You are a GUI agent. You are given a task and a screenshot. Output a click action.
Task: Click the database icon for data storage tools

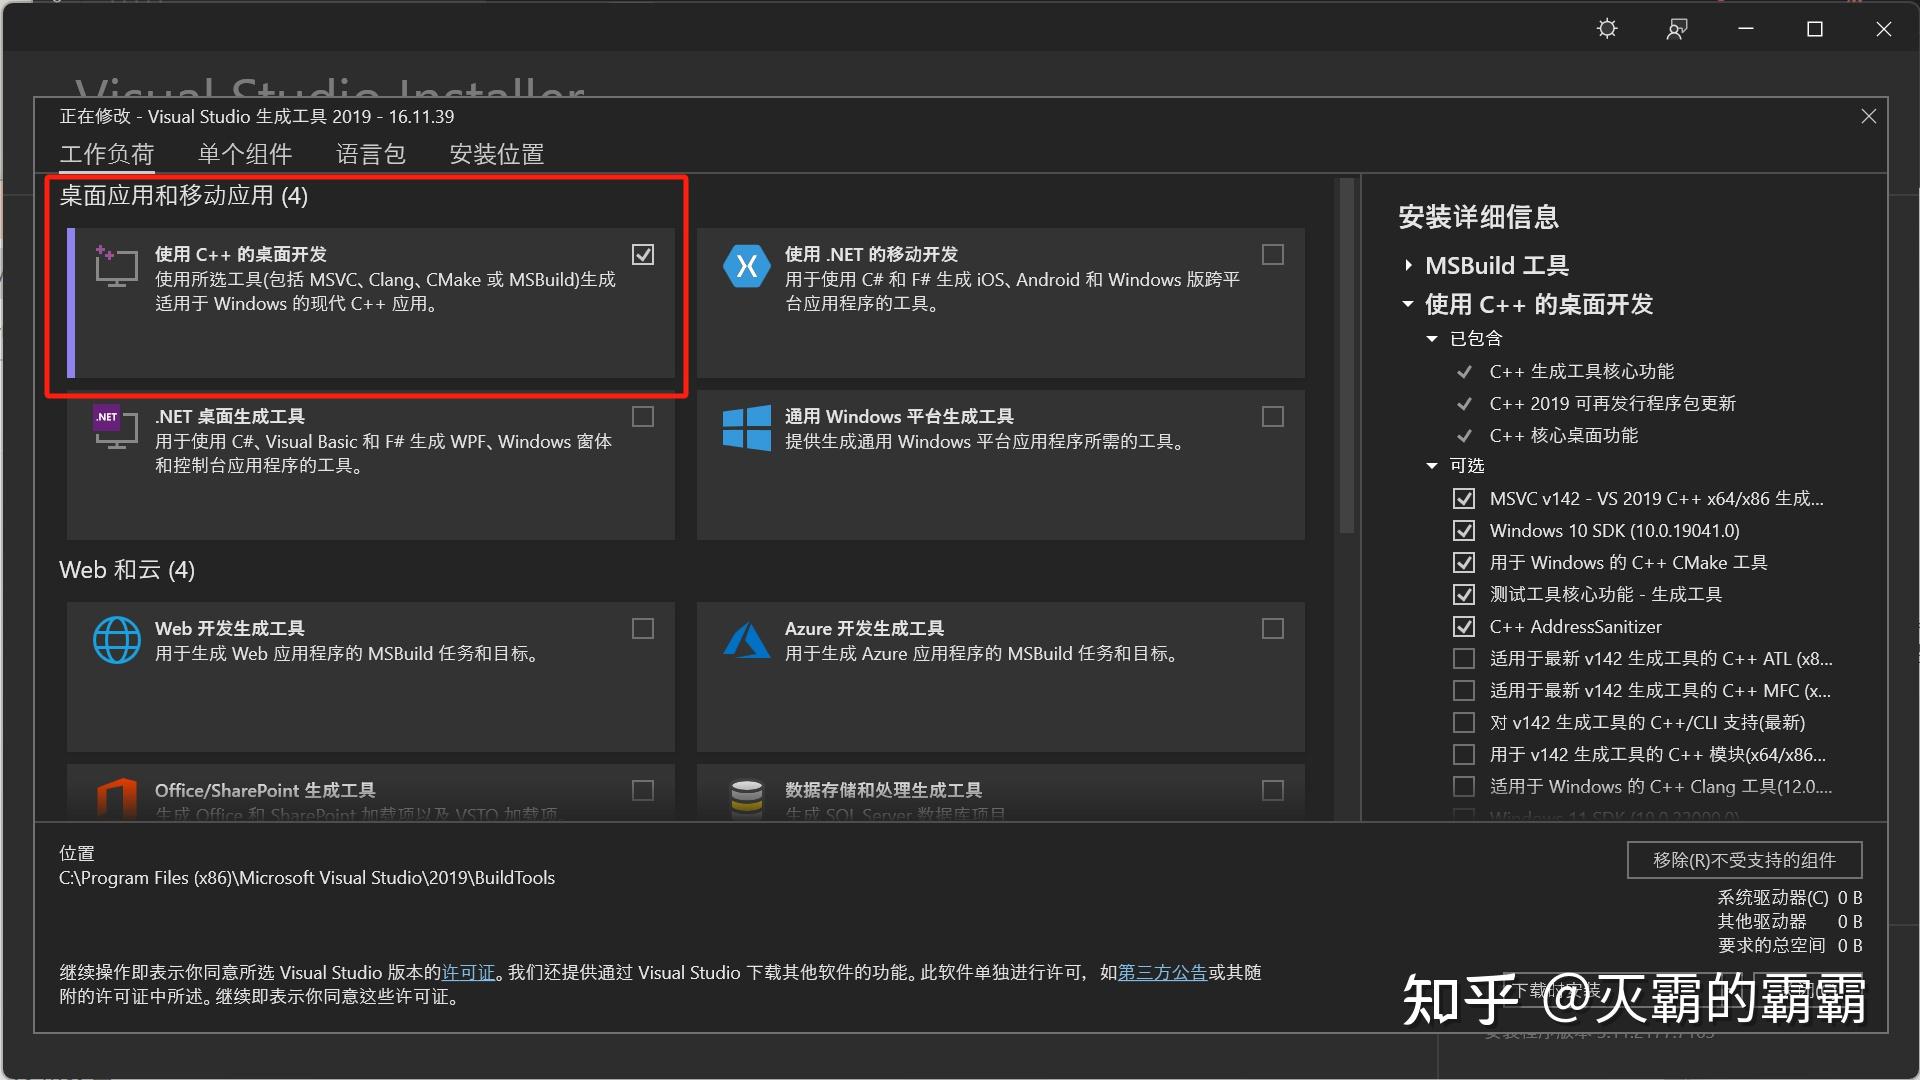click(746, 798)
